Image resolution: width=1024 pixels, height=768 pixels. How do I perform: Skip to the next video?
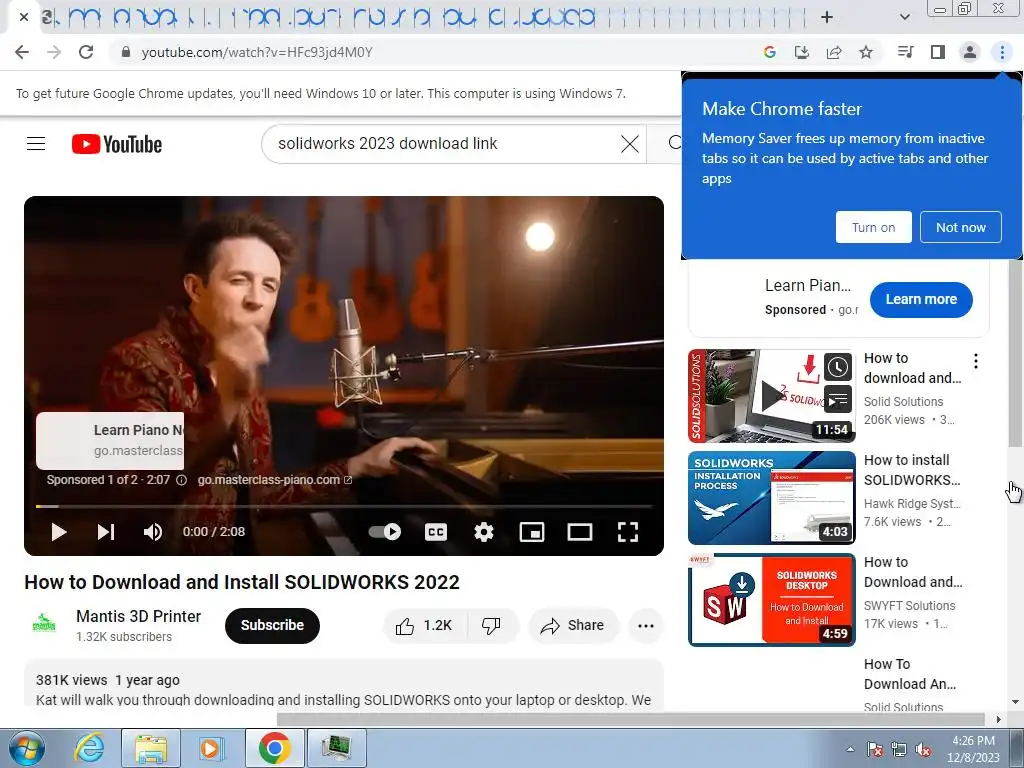coord(106,532)
